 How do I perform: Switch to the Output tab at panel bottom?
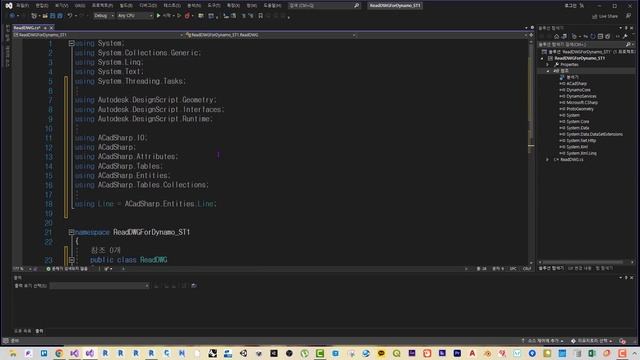pos(39,331)
